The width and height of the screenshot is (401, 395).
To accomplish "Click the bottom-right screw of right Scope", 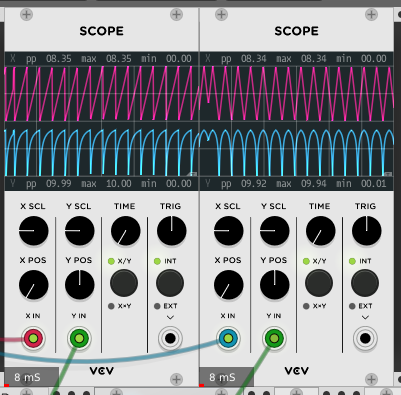I will point(371,379).
